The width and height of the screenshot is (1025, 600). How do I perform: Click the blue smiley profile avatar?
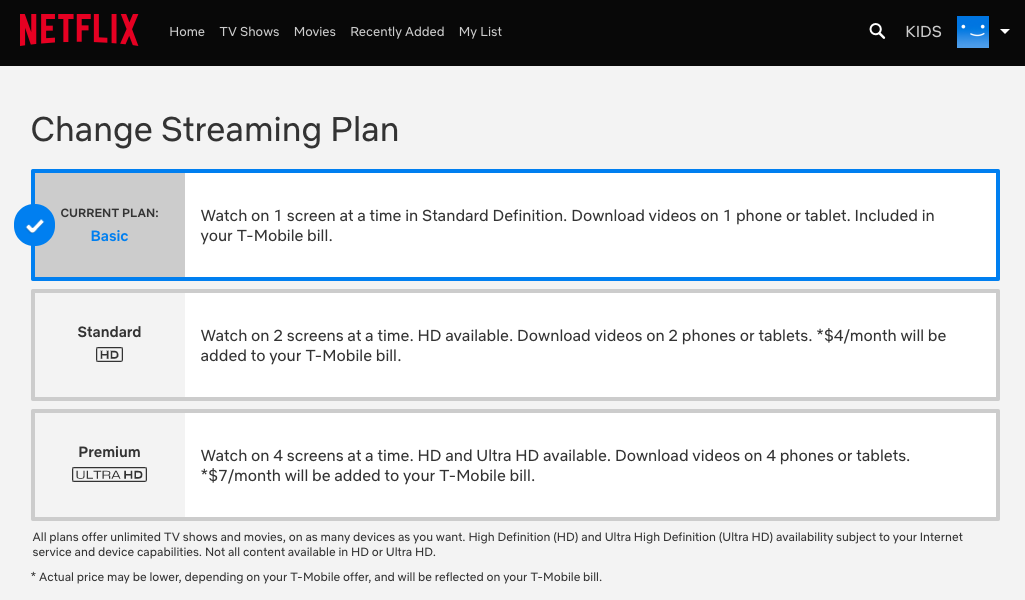coord(973,32)
